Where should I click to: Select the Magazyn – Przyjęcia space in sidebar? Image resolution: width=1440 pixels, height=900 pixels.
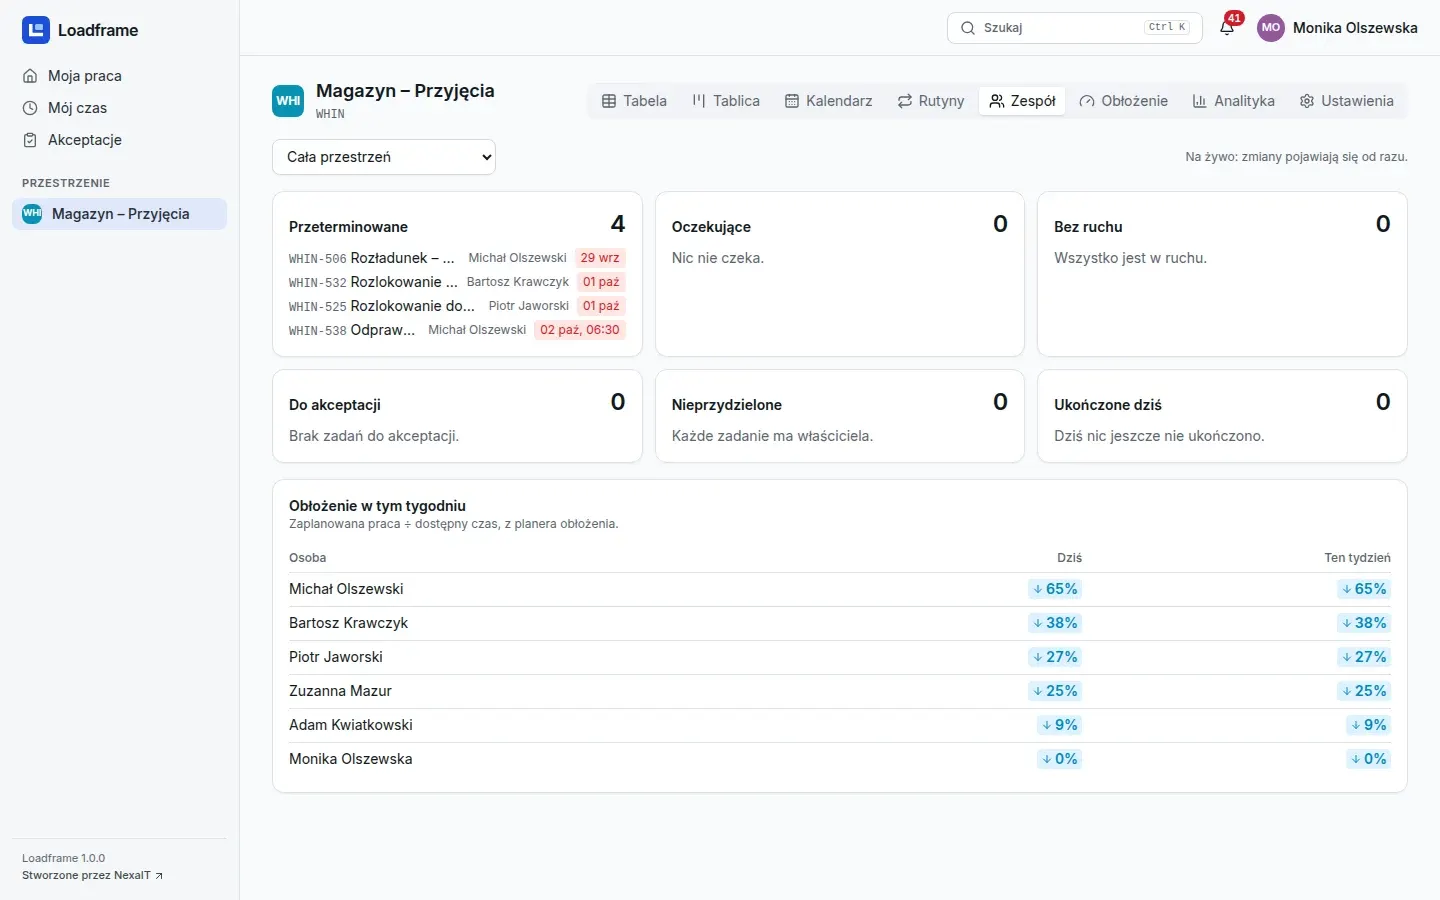(119, 214)
